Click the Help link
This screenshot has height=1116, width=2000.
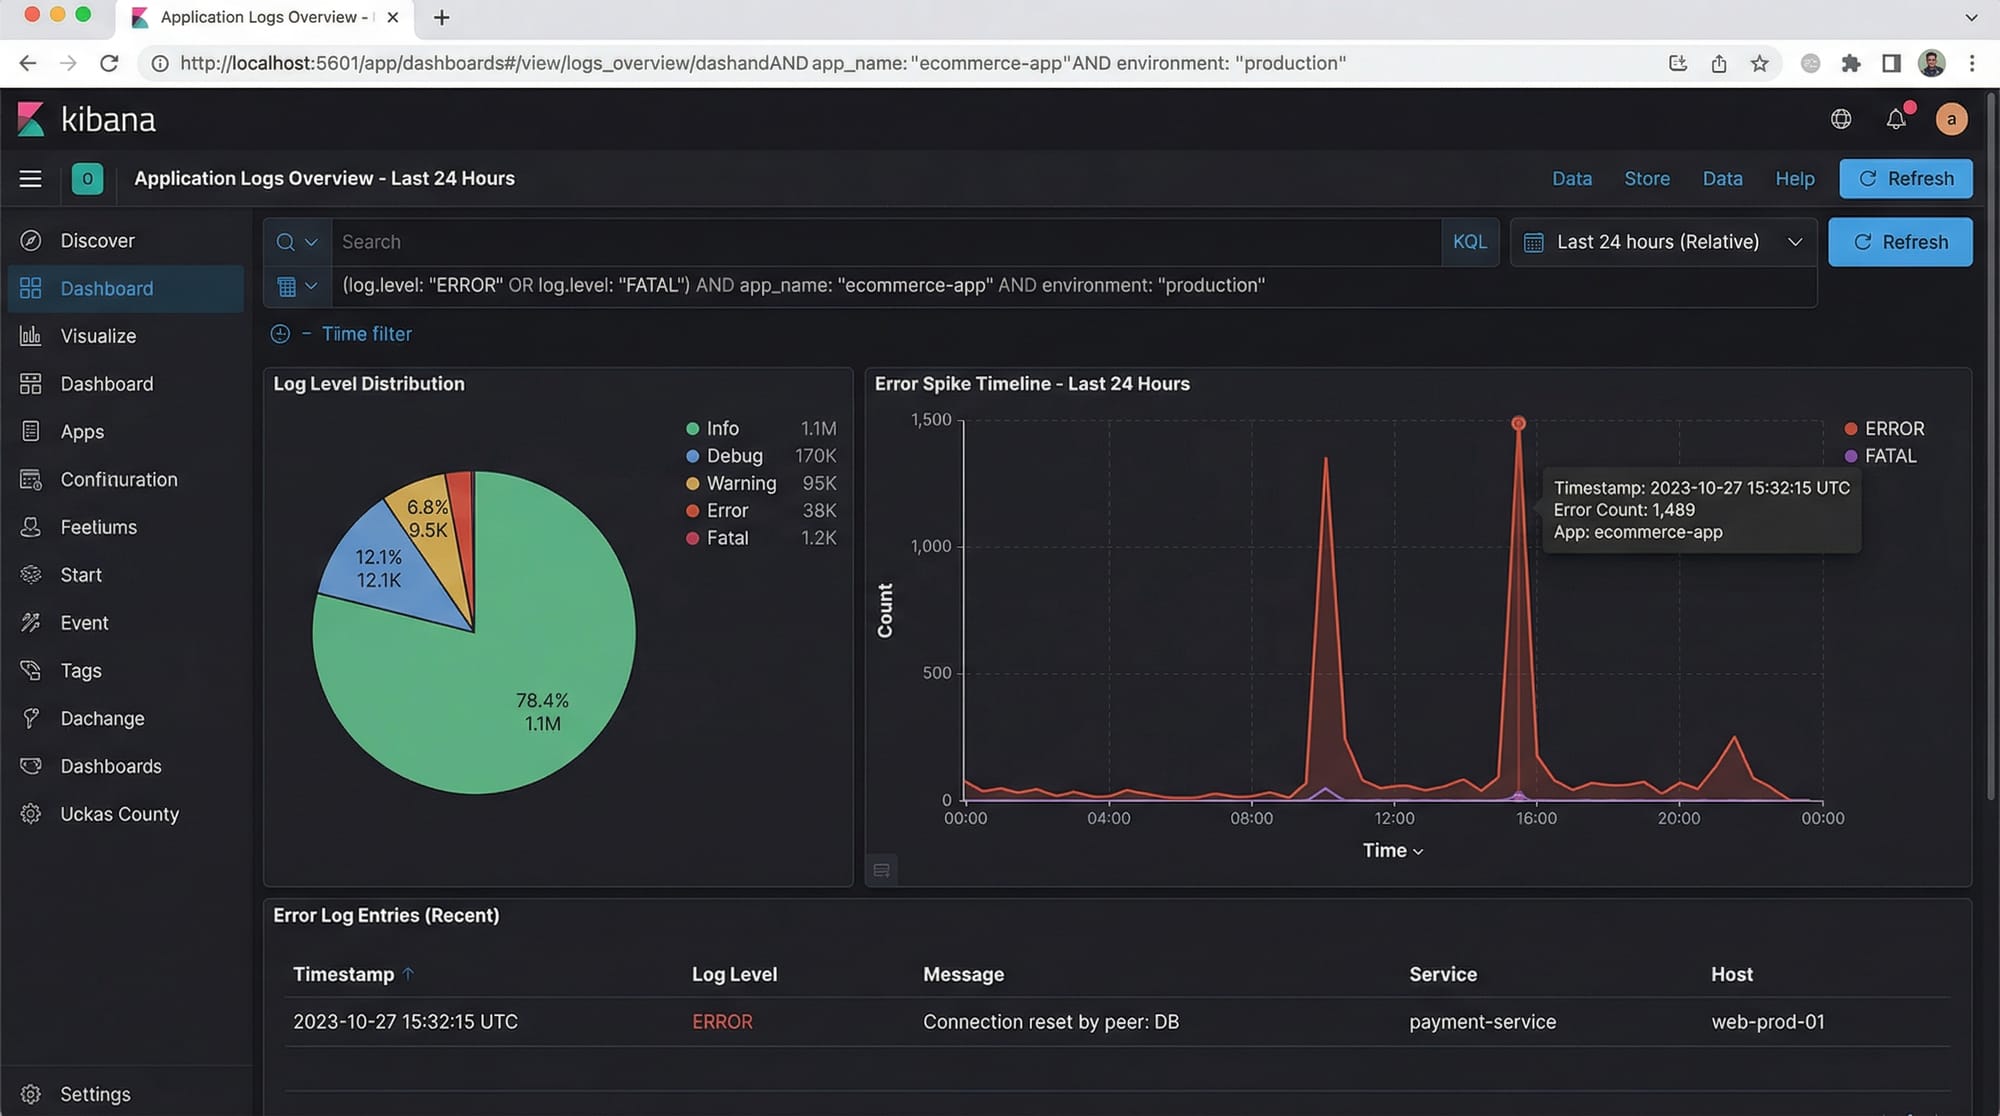(x=1794, y=179)
